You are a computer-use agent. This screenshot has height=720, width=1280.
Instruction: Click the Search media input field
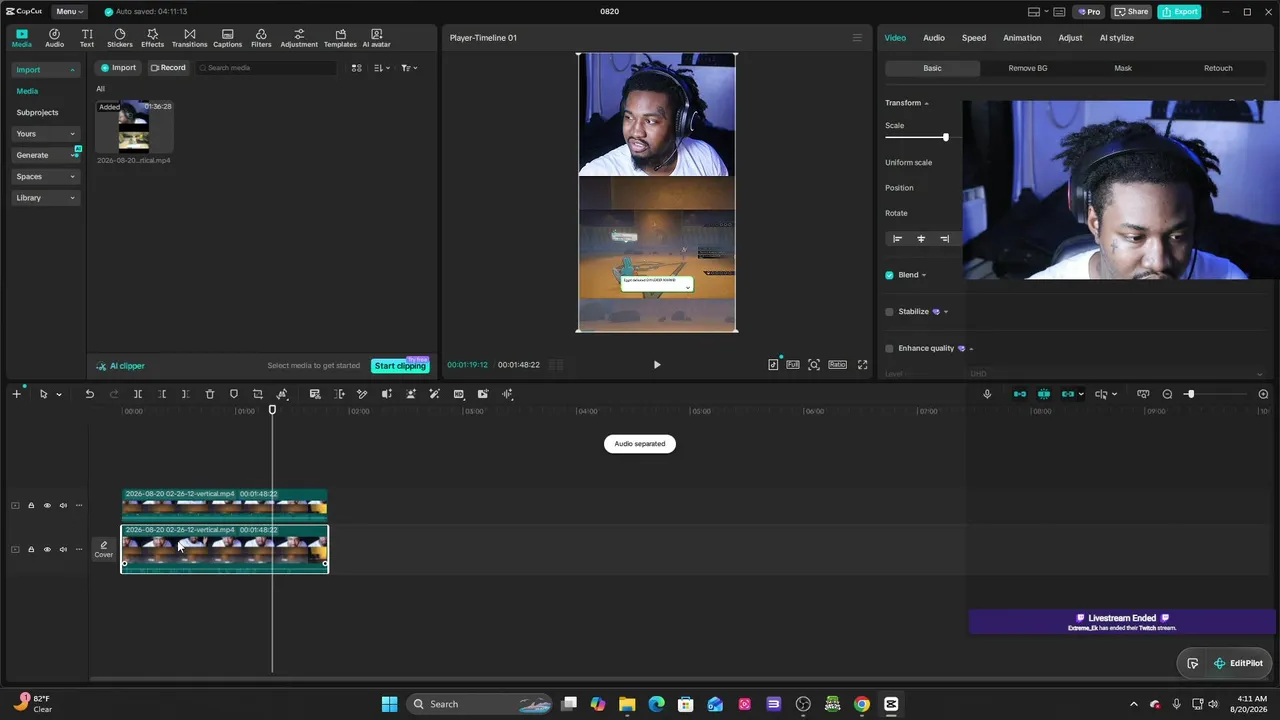coord(266,68)
